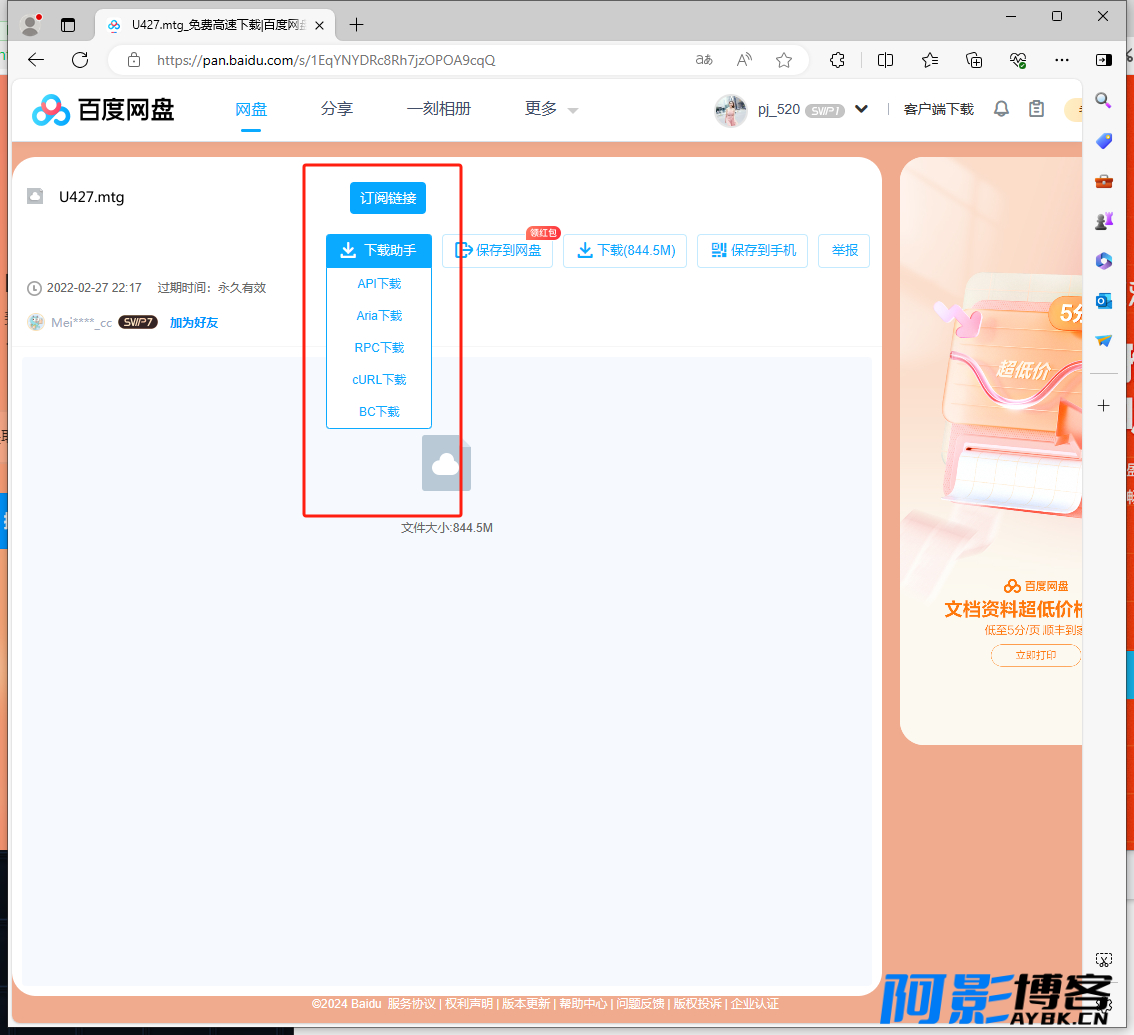This screenshot has width=1134, height=1035.
Task: Open sidebar tools briefcase icon
Action: [x=1104, y=181]
